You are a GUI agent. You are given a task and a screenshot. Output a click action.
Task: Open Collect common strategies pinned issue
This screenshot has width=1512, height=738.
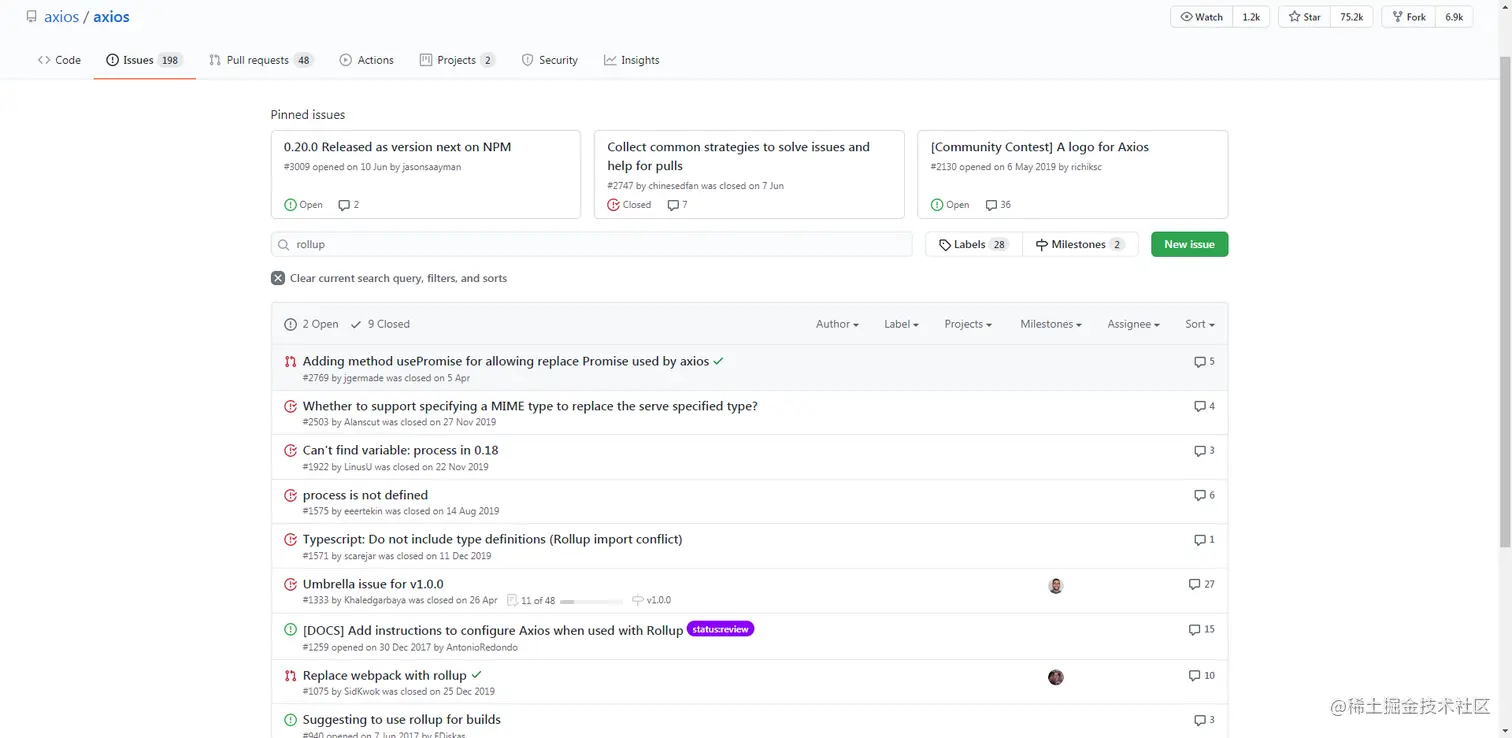738,156
